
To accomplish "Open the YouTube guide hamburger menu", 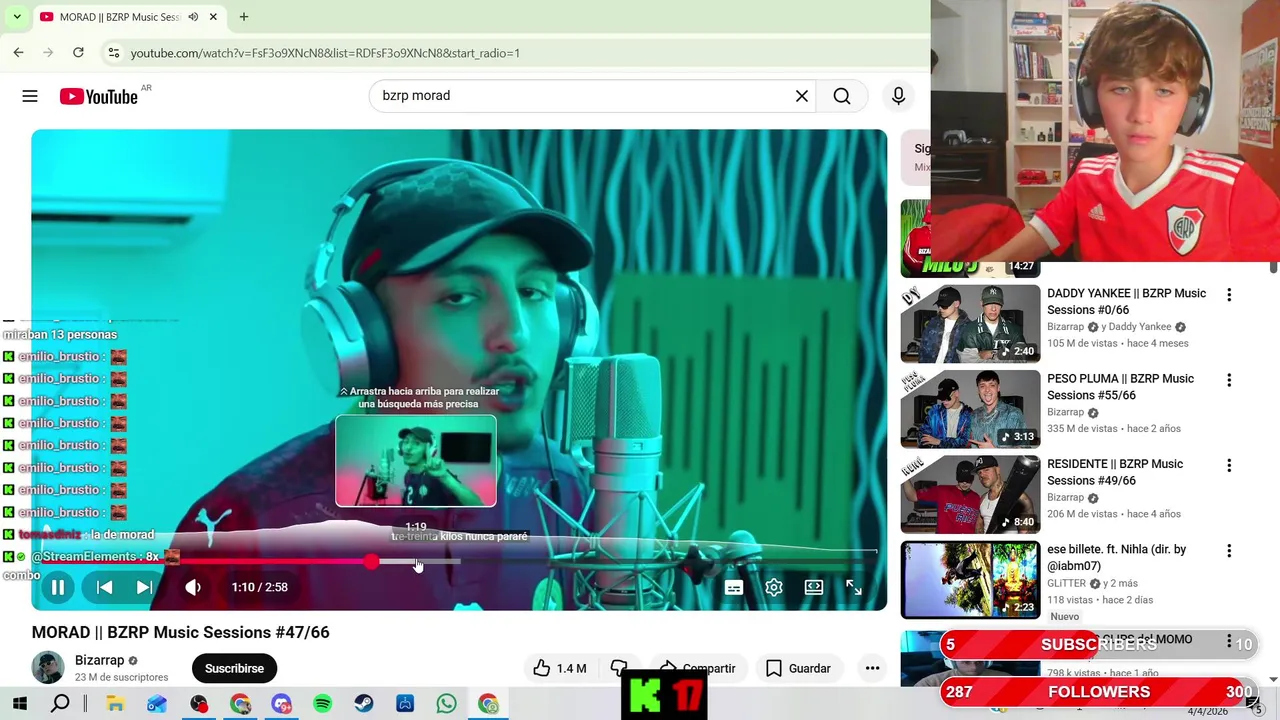I will coord(30,96).
